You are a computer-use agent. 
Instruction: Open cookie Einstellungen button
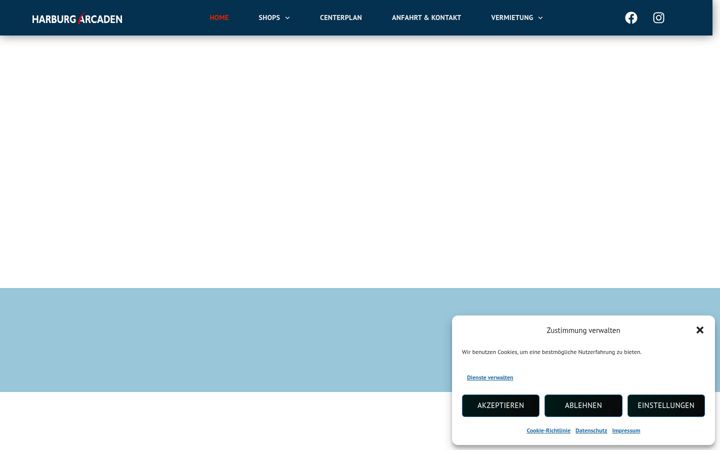pos(666,405)
